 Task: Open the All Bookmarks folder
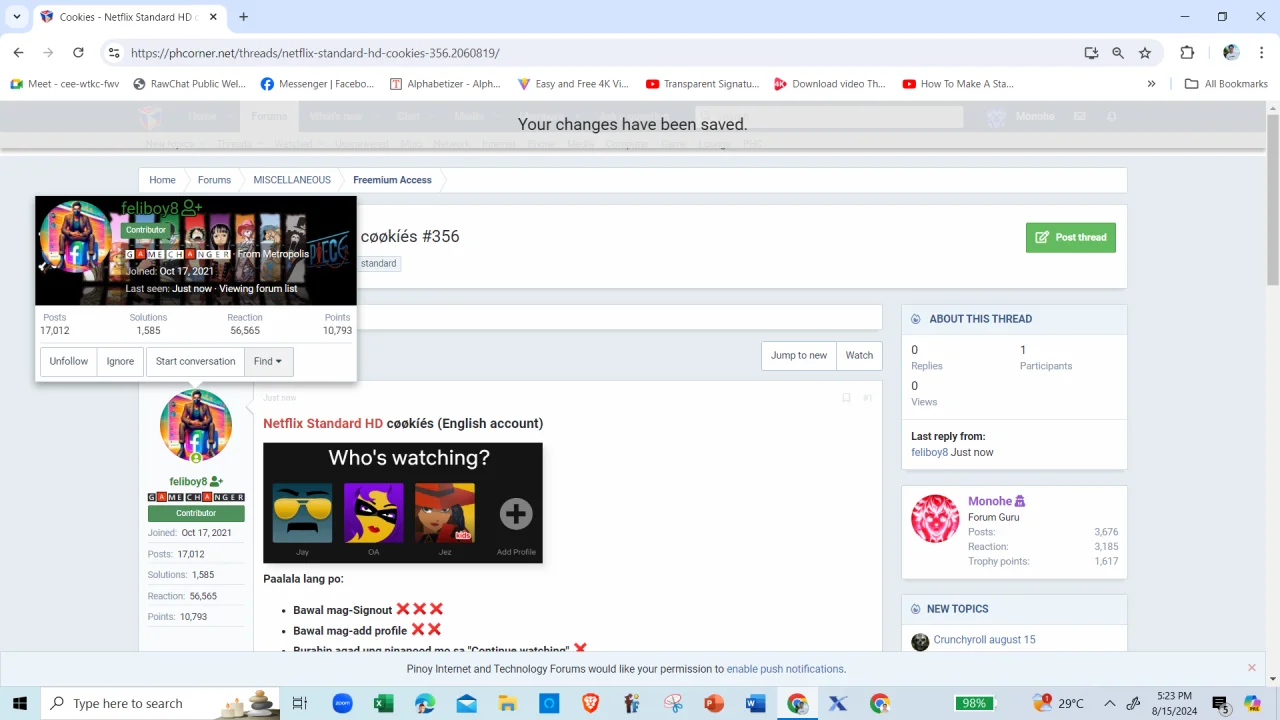(x=1226, y=84)
